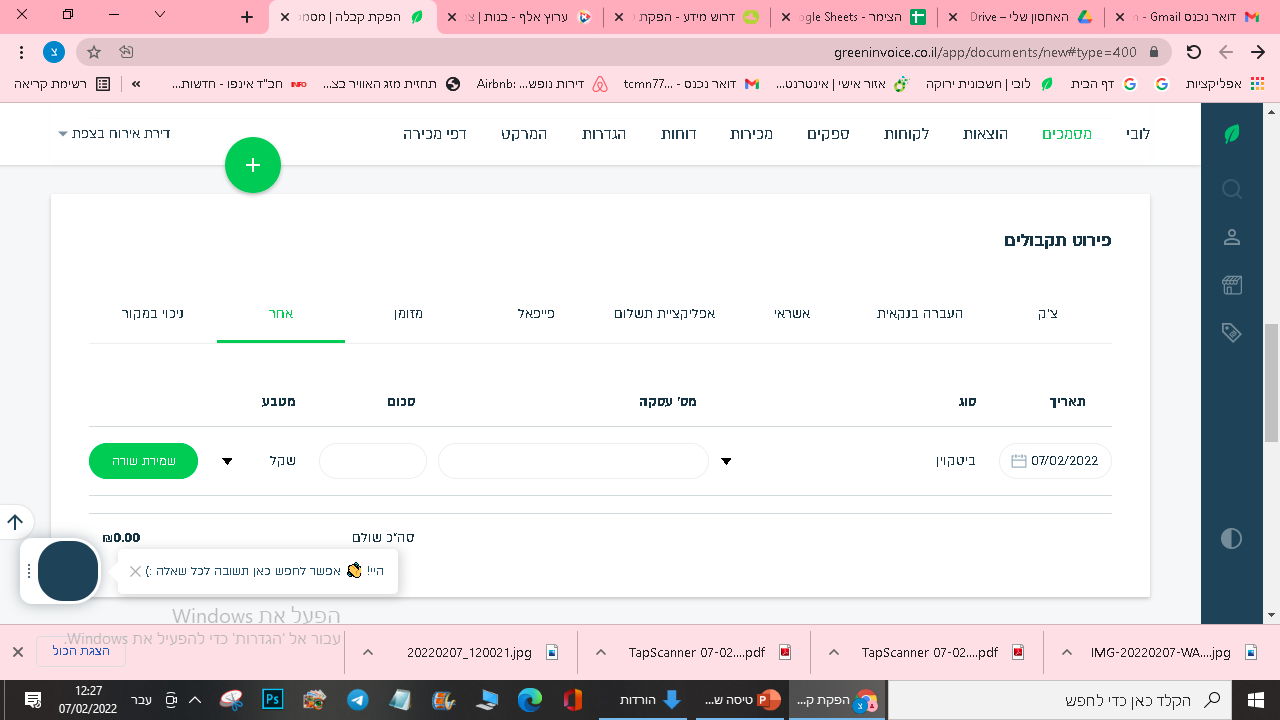Open the user profile icon in sidebar

click(1232, 237)
